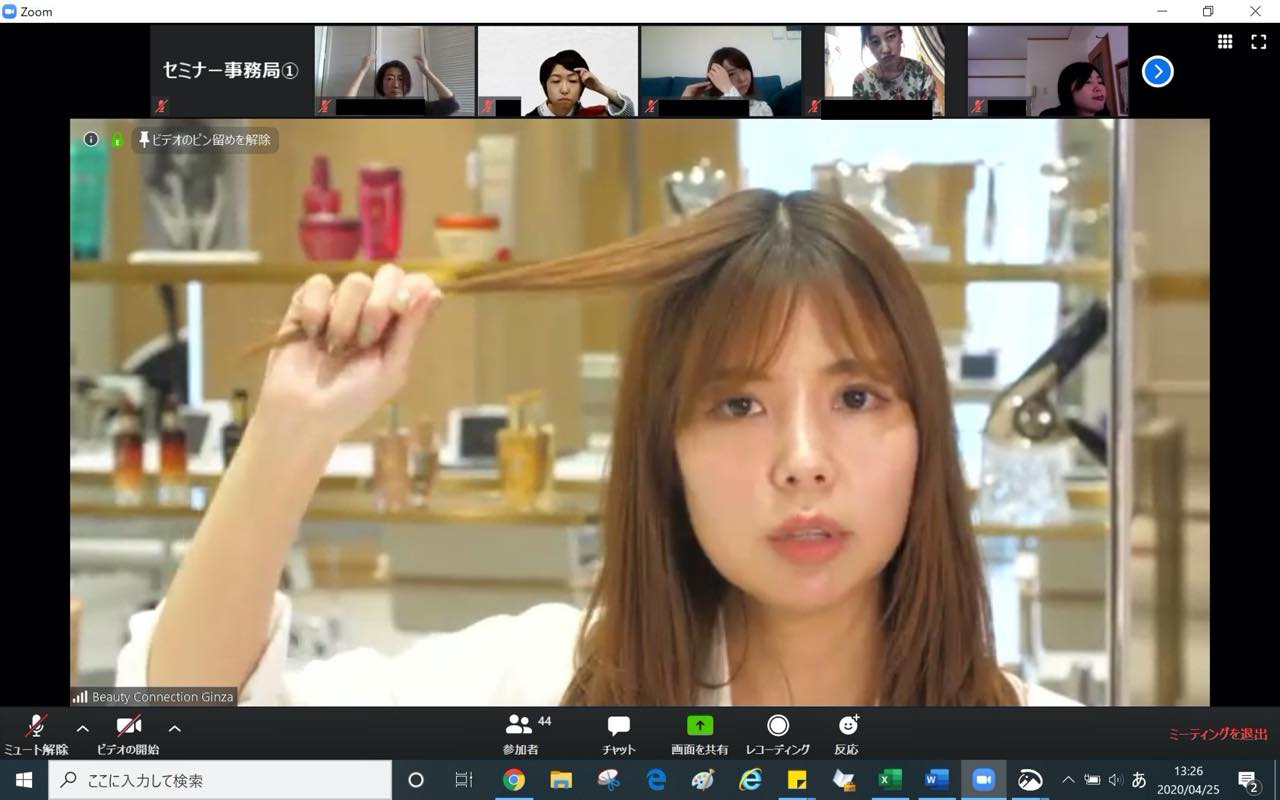Open Google Chrome from the taskbar

514,780
